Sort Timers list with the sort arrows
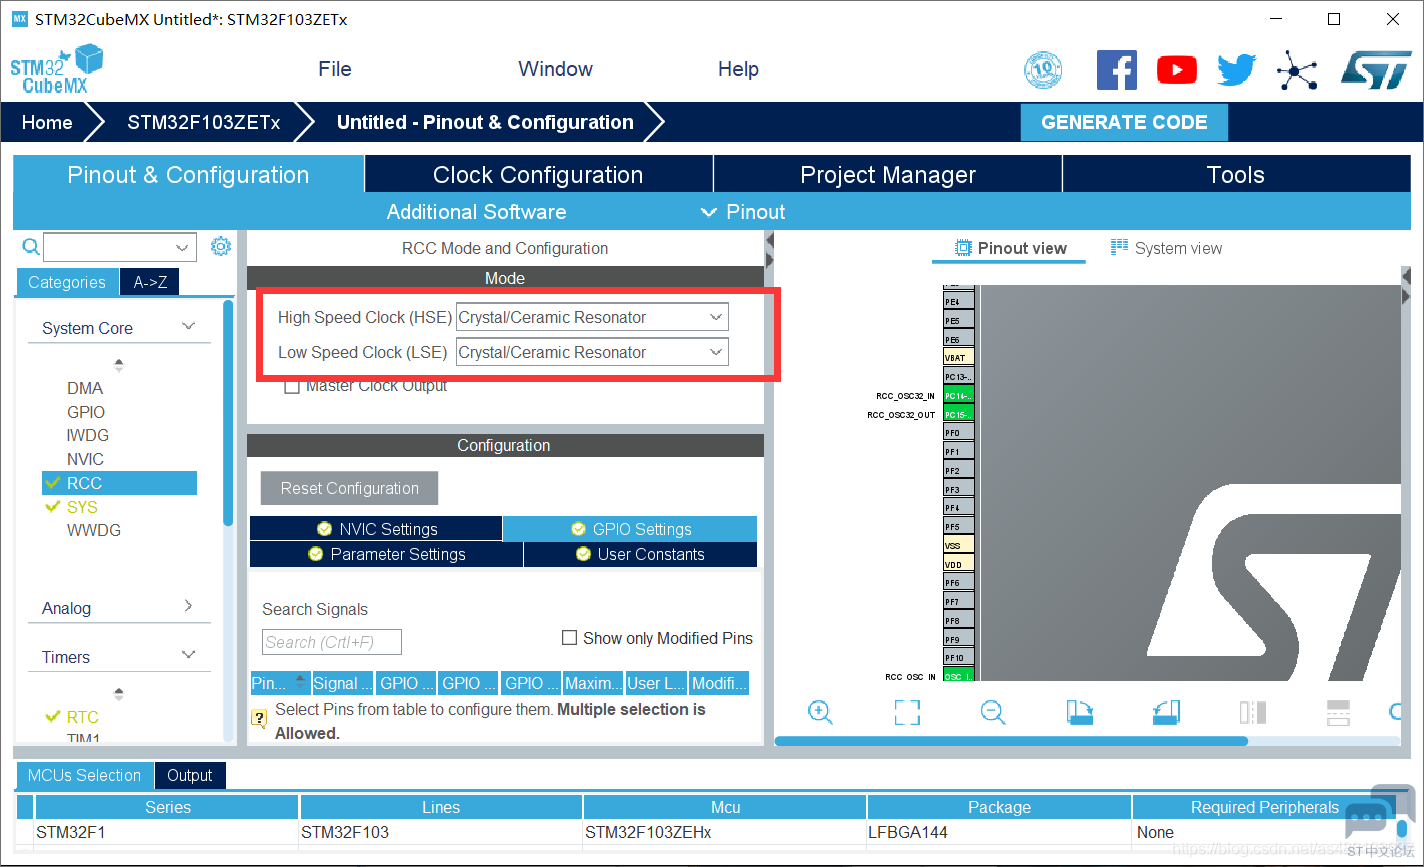1424x867 pixels. [119, 694]
